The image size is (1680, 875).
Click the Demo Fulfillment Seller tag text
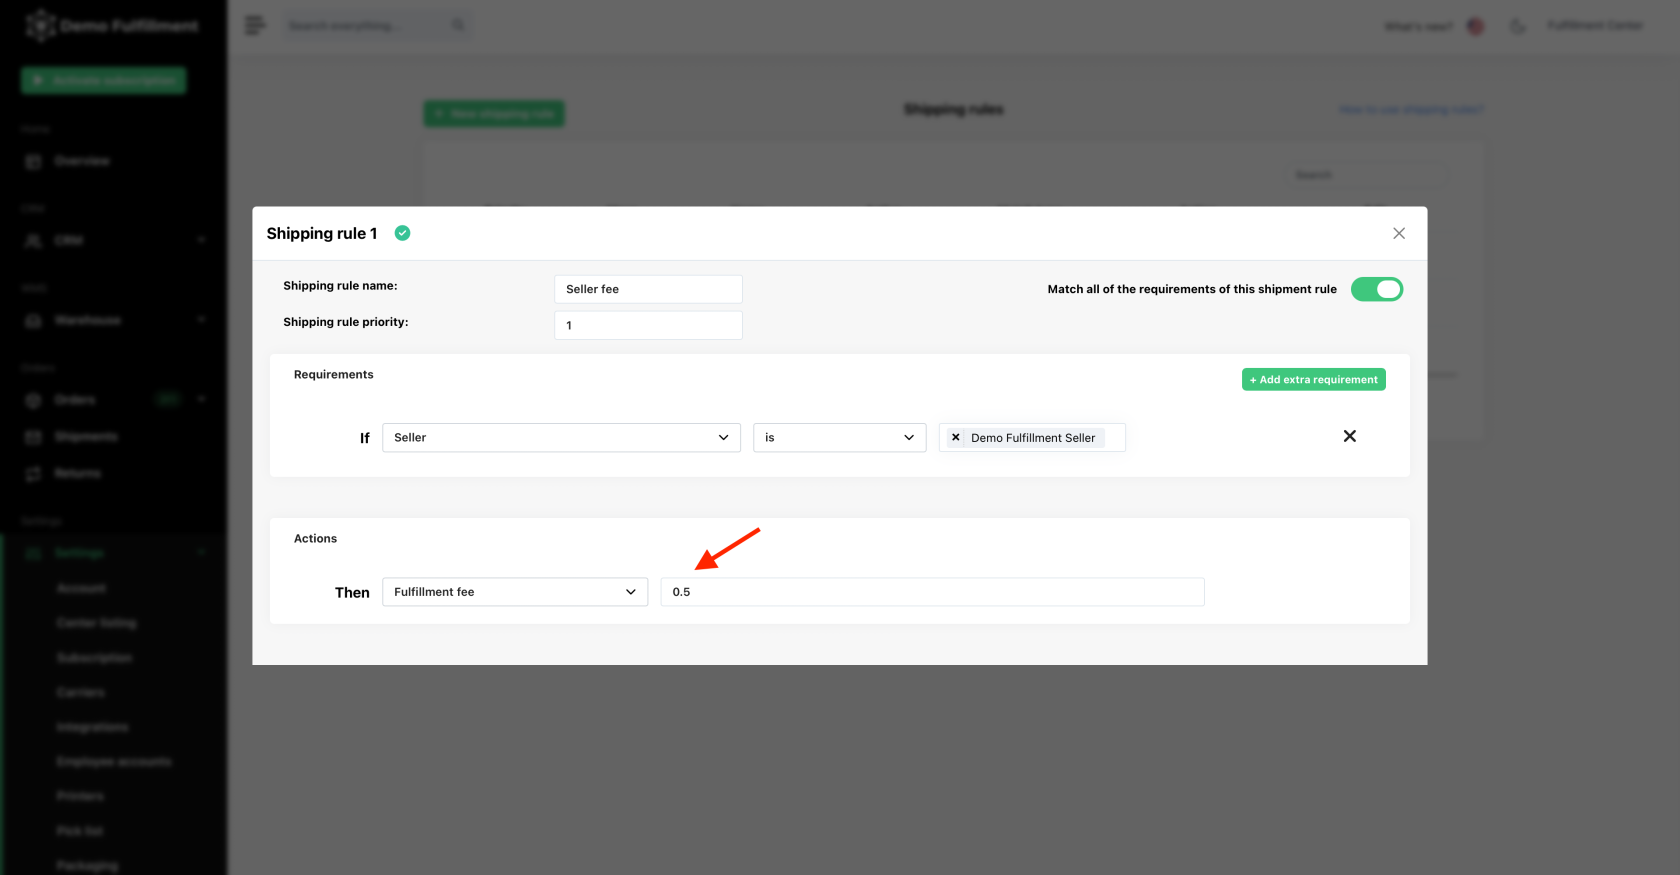coord(1033,438)
